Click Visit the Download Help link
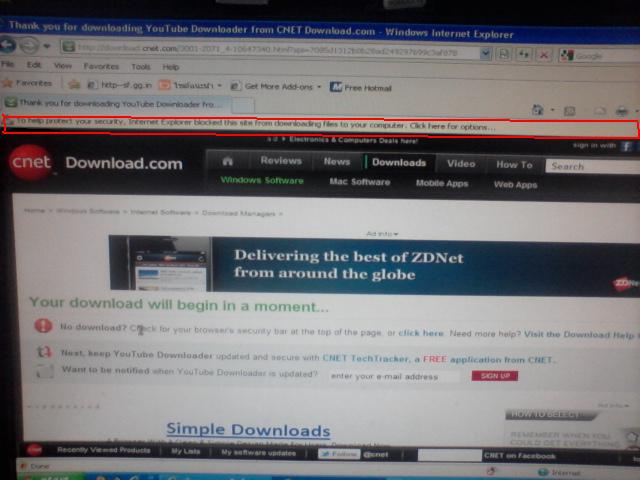The image size is (640, 480). 579,335
